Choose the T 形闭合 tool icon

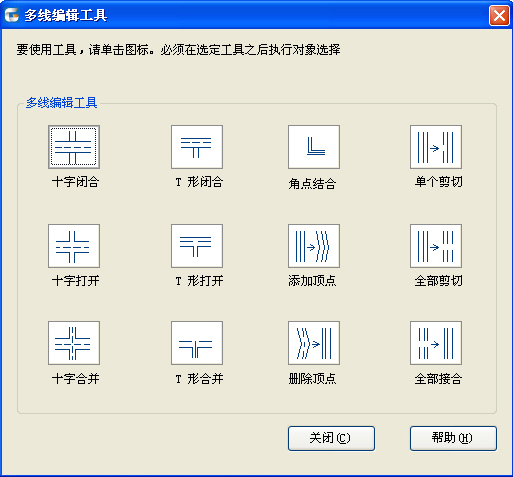point(197,147)
